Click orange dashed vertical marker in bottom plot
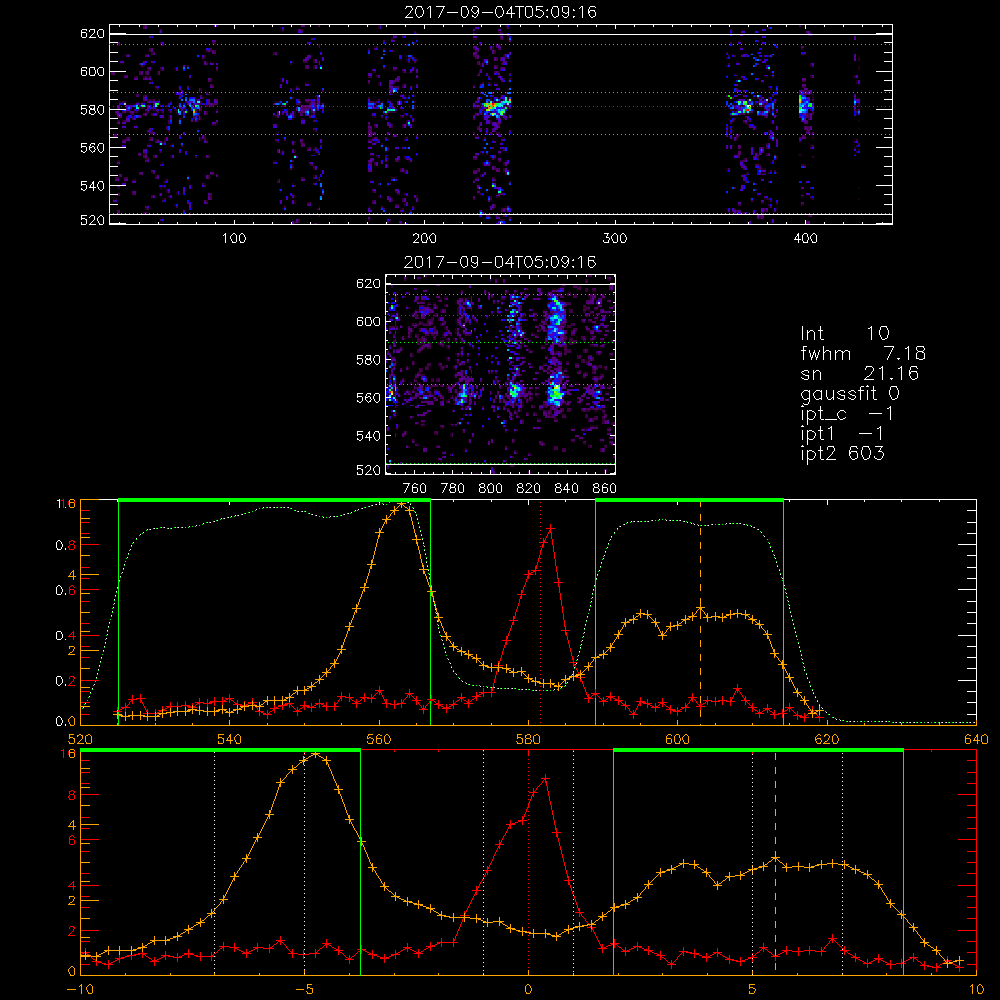This screenshot has height=1000, width=1000. pyautogui.click(x=776, y=862)
